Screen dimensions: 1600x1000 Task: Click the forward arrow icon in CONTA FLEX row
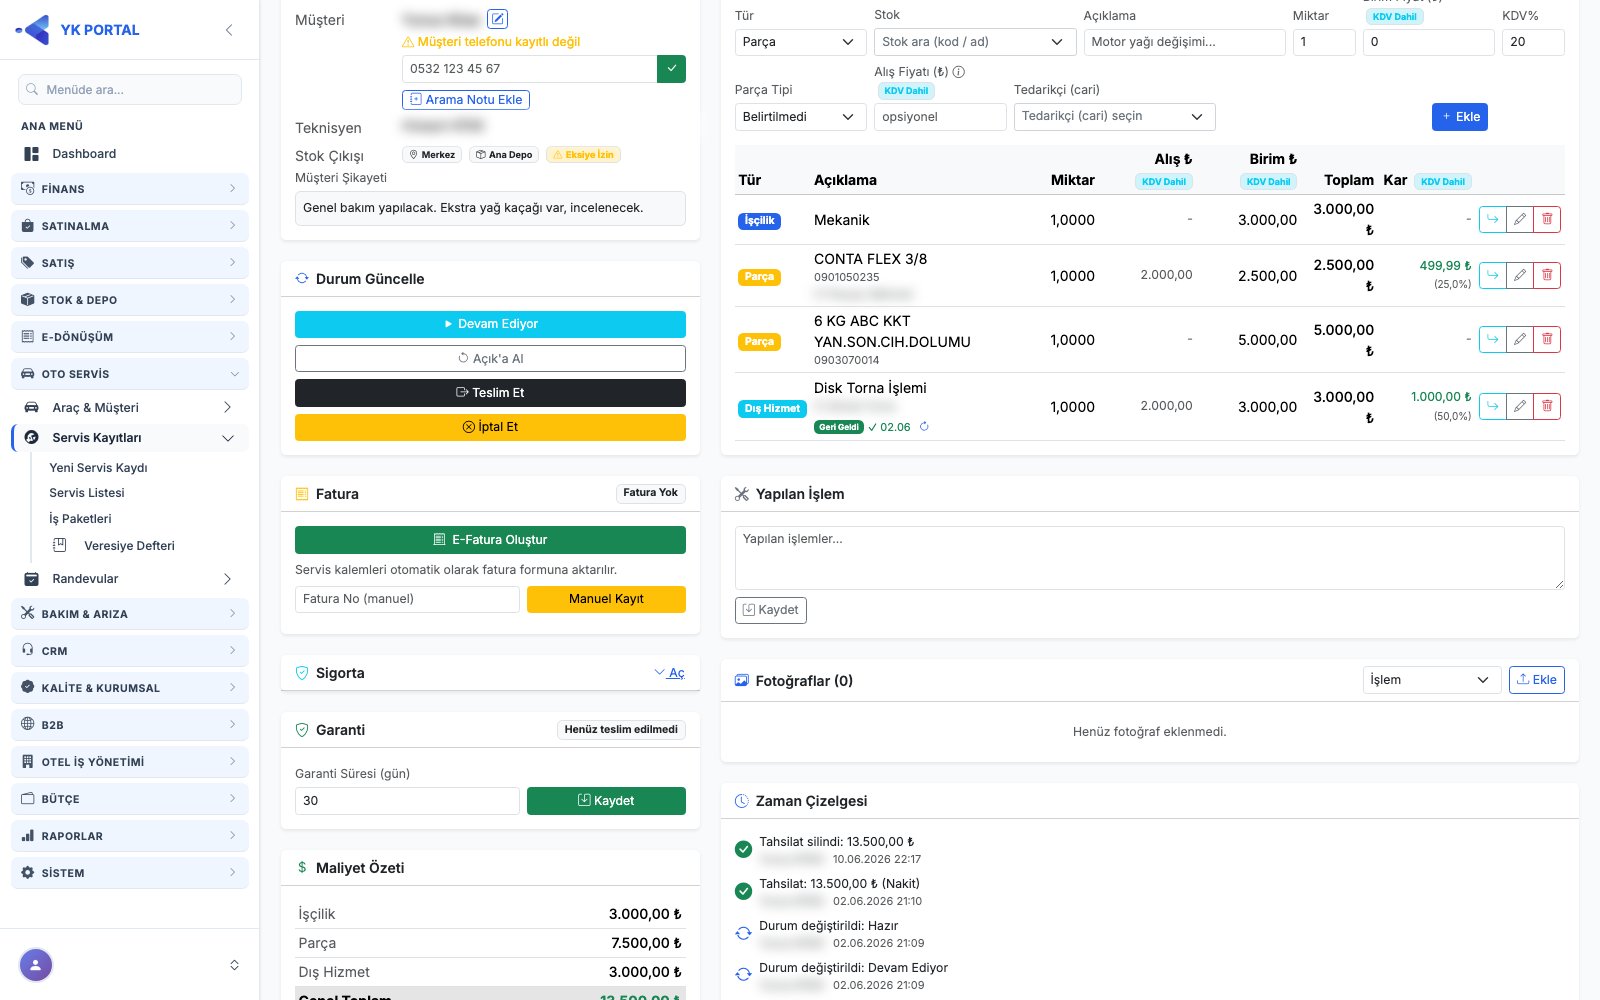(1492, 276)
